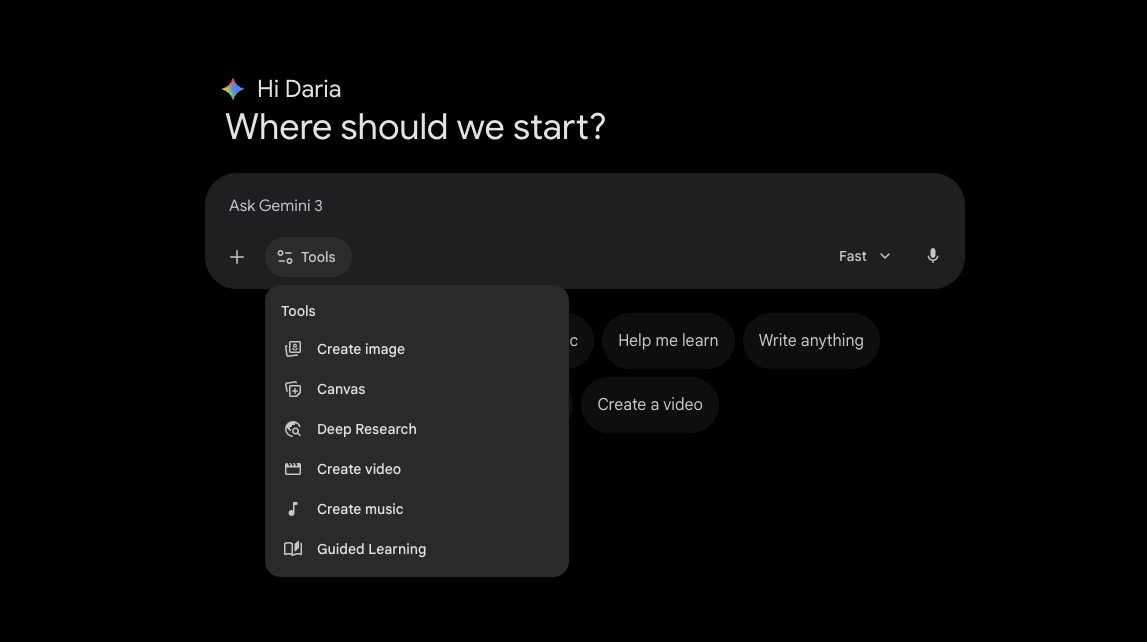Expand model options with the chevron arrow

click(885, 257)
